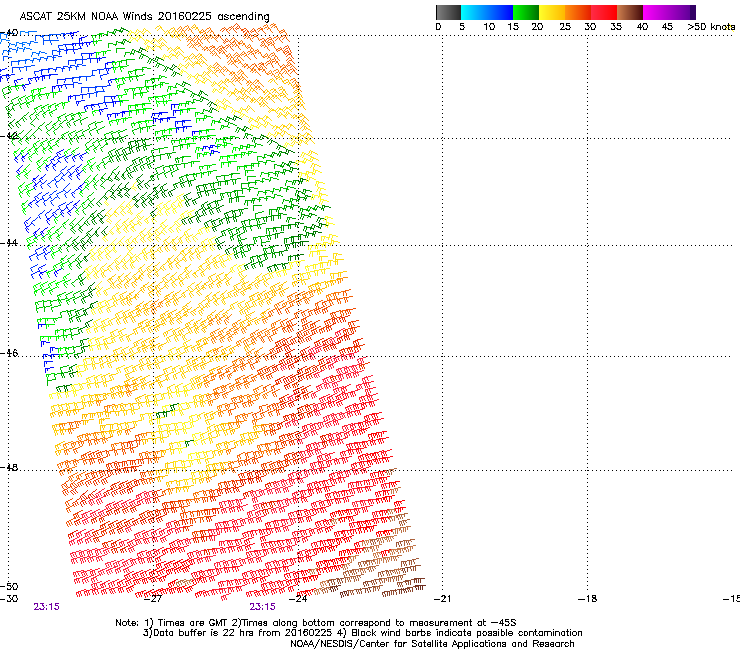Click the "-30" longitude axis label

coord(9,599)
